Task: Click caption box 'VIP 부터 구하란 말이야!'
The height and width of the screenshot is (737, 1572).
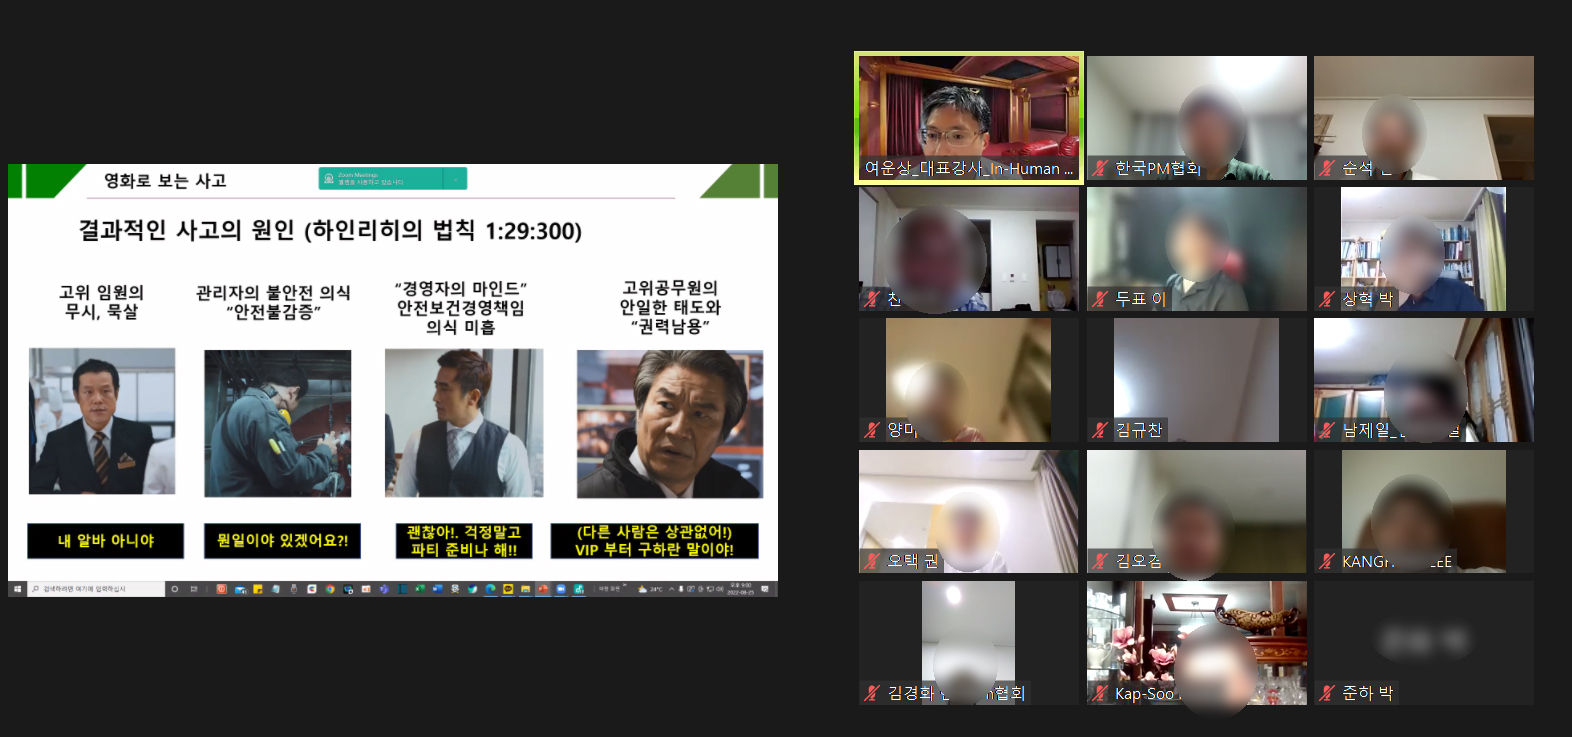Action: click(x=654, y=541)
